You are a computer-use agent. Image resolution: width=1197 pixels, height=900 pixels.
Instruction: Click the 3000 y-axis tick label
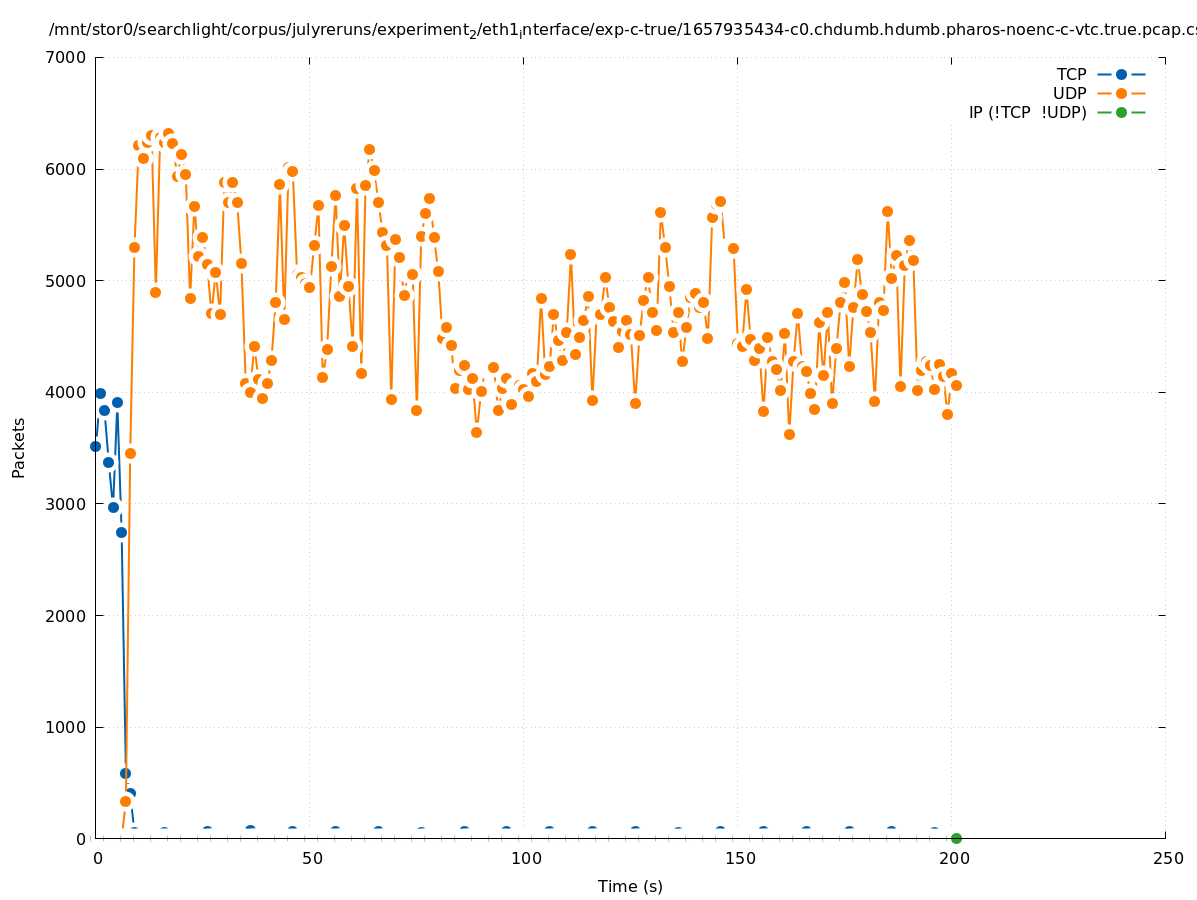[67, 504]
